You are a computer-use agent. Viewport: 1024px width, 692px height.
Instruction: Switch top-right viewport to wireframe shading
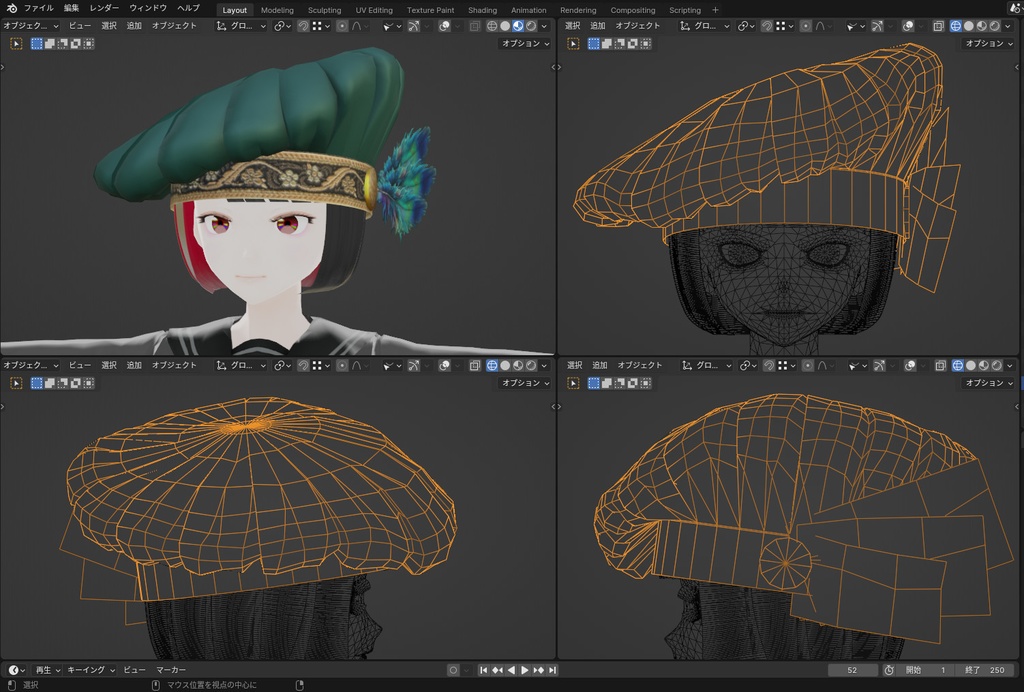tap(955, 26)
